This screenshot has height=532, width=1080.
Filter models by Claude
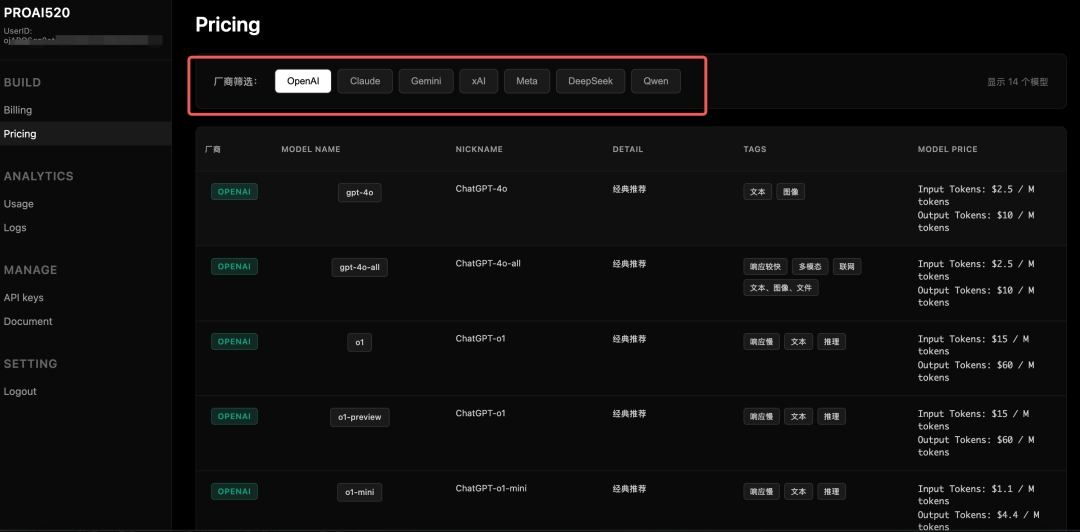(365, 81)
